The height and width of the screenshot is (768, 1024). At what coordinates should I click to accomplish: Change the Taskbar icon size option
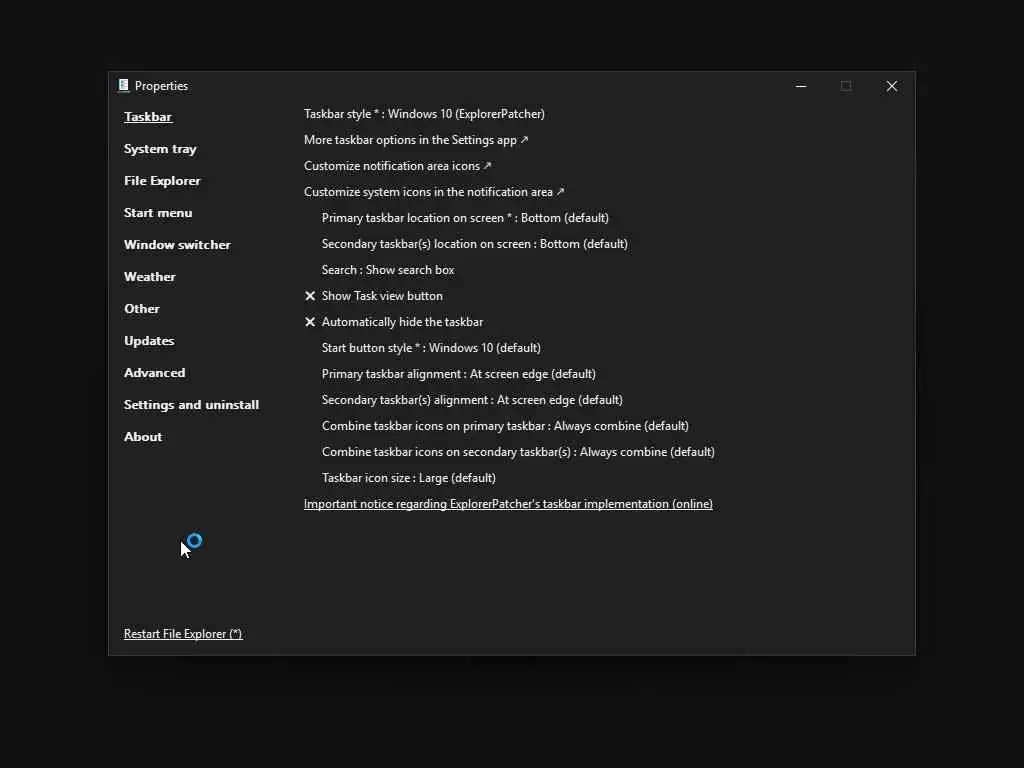(x=409, y=478)
